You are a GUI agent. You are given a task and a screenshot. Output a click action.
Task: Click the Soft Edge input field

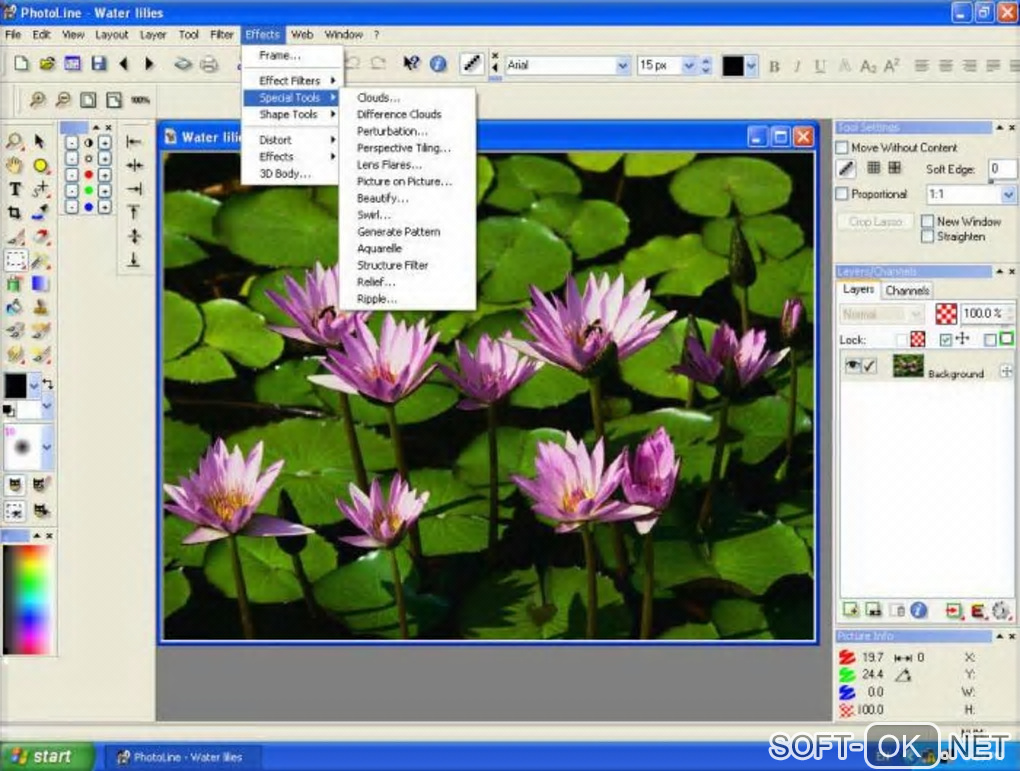pos(1002,169)
